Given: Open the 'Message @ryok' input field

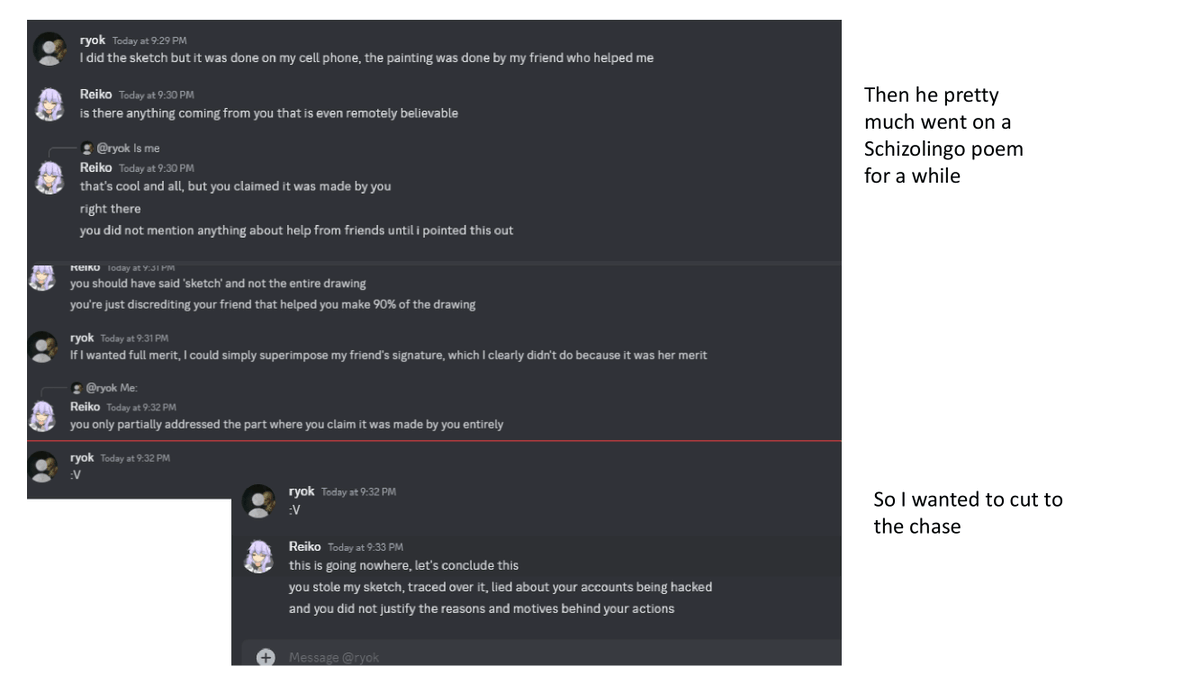Looking at the screenshot, I should point(560,657).
